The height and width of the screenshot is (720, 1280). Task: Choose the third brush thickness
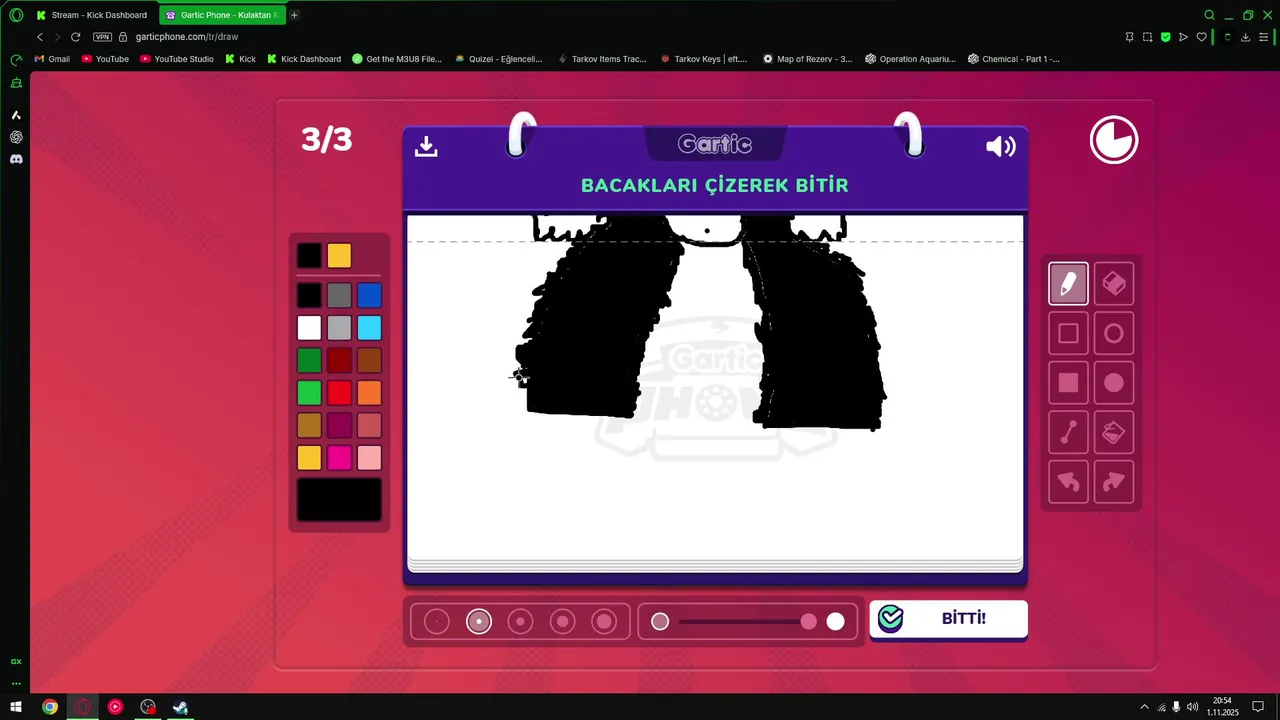pyautogui.click(x=520, y=622)
